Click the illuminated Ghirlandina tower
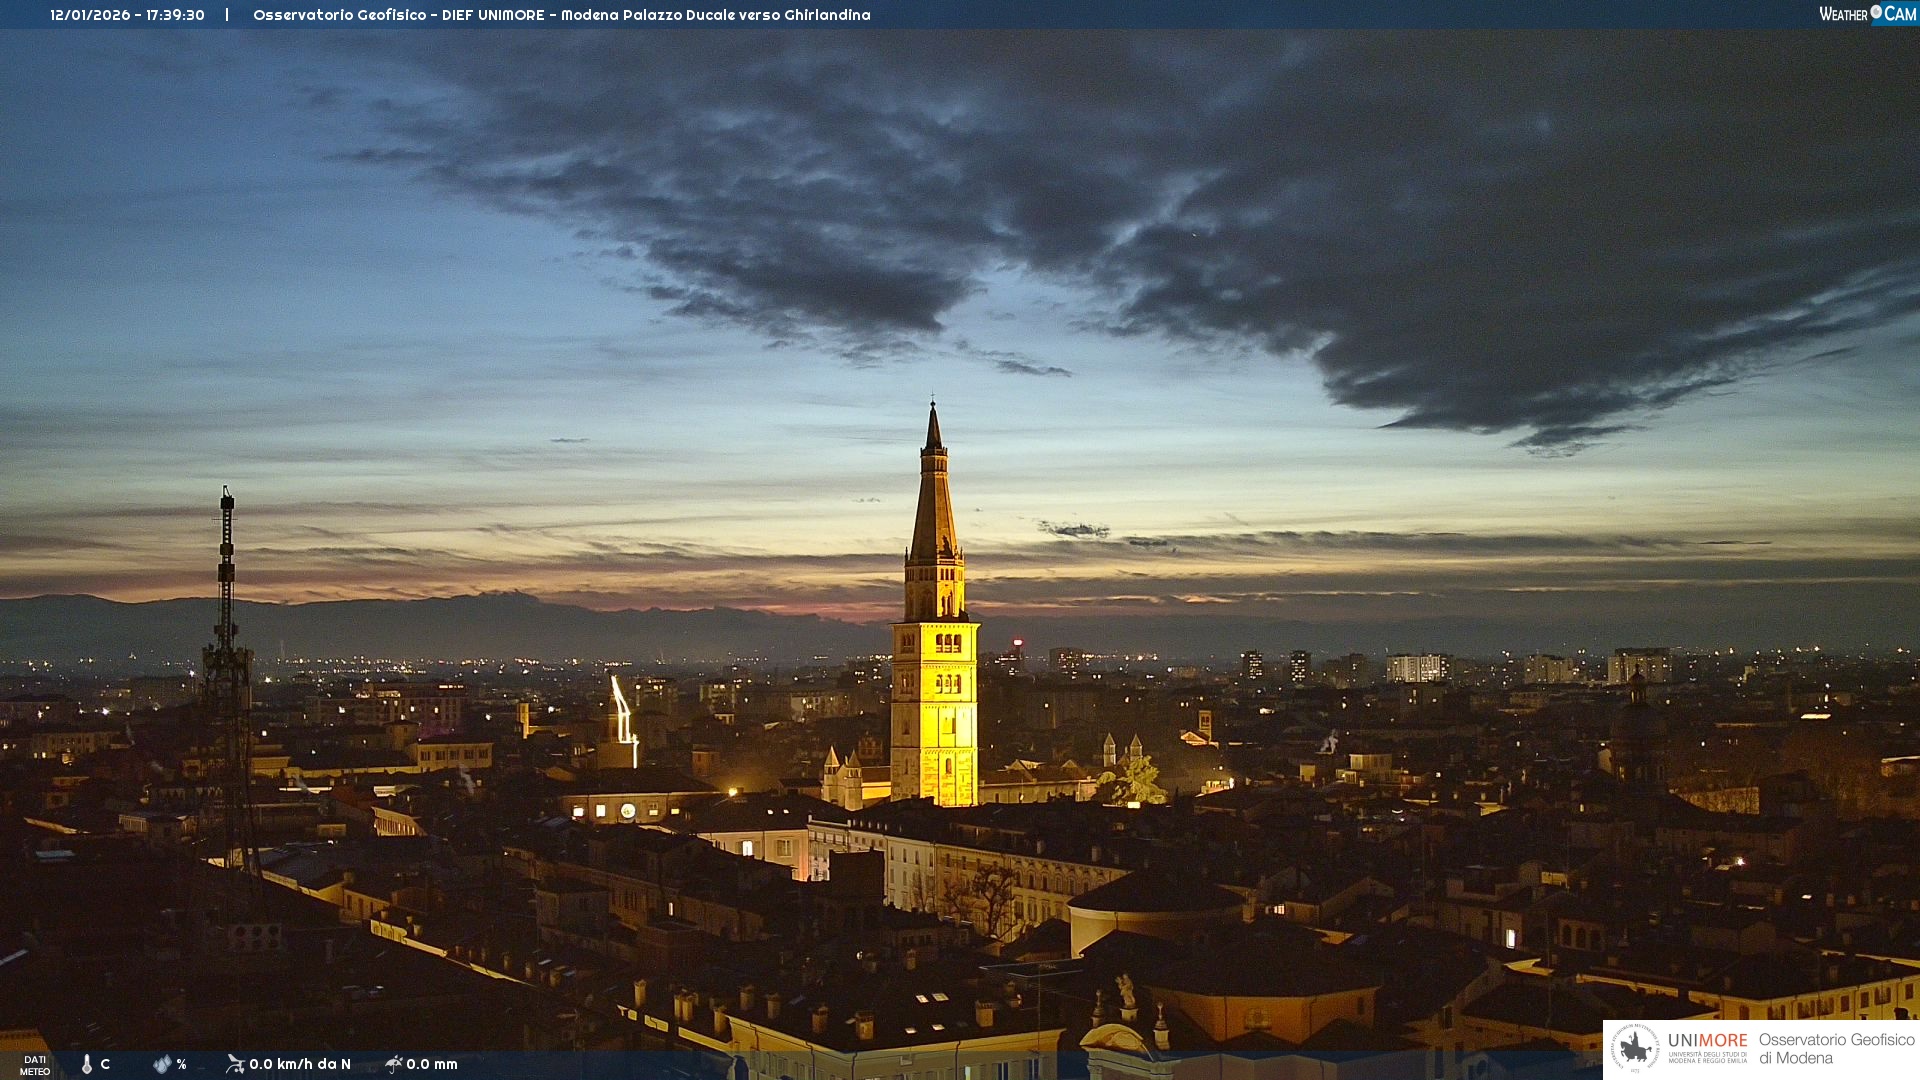Screen dimensions: 1920x1080 click(x=934, y=700)
